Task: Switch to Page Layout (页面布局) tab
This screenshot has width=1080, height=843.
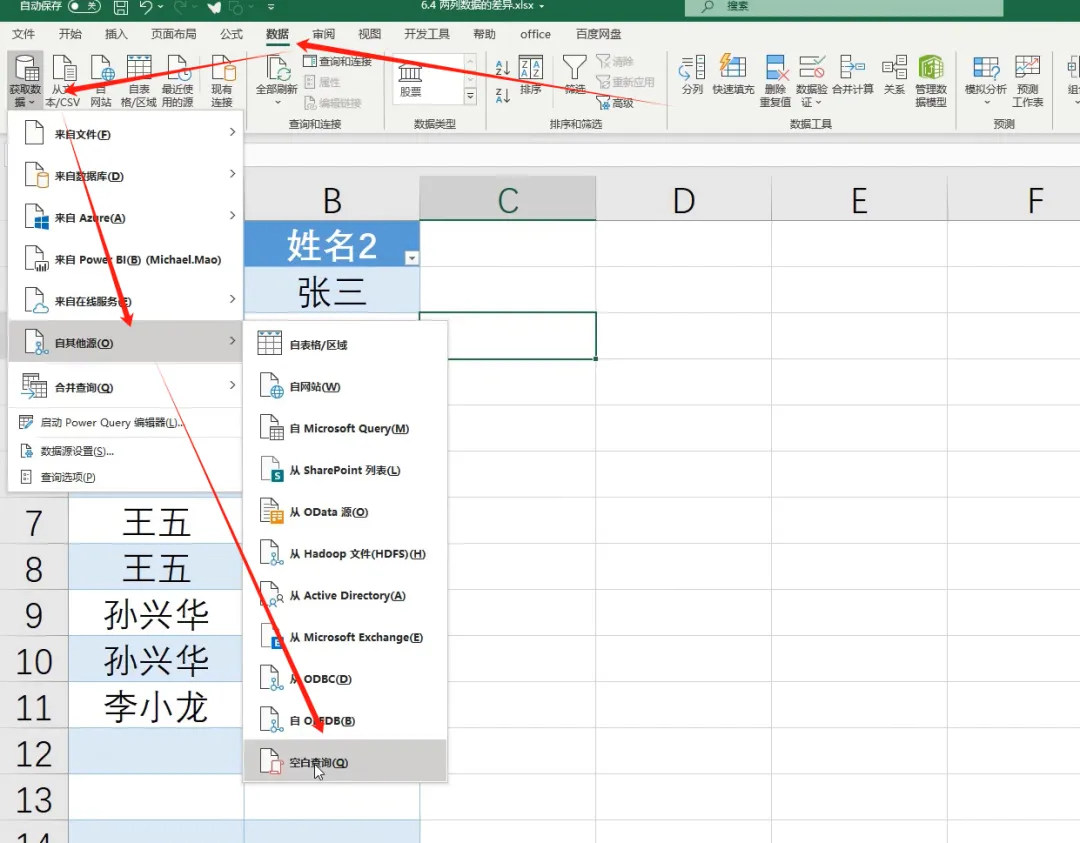Action: [x=174, y=34]
